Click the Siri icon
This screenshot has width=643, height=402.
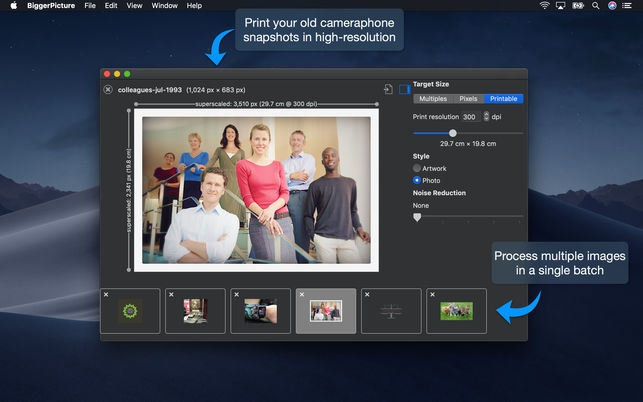pyautogui.click(x=612, y=5)
